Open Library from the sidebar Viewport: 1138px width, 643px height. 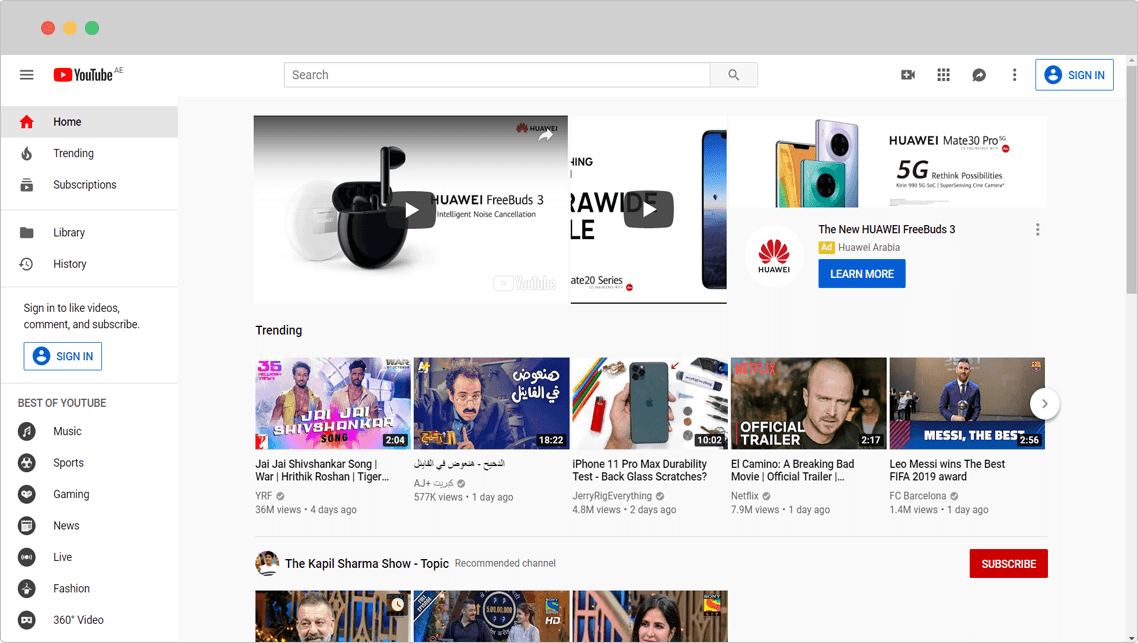click(x=89, y=232)
